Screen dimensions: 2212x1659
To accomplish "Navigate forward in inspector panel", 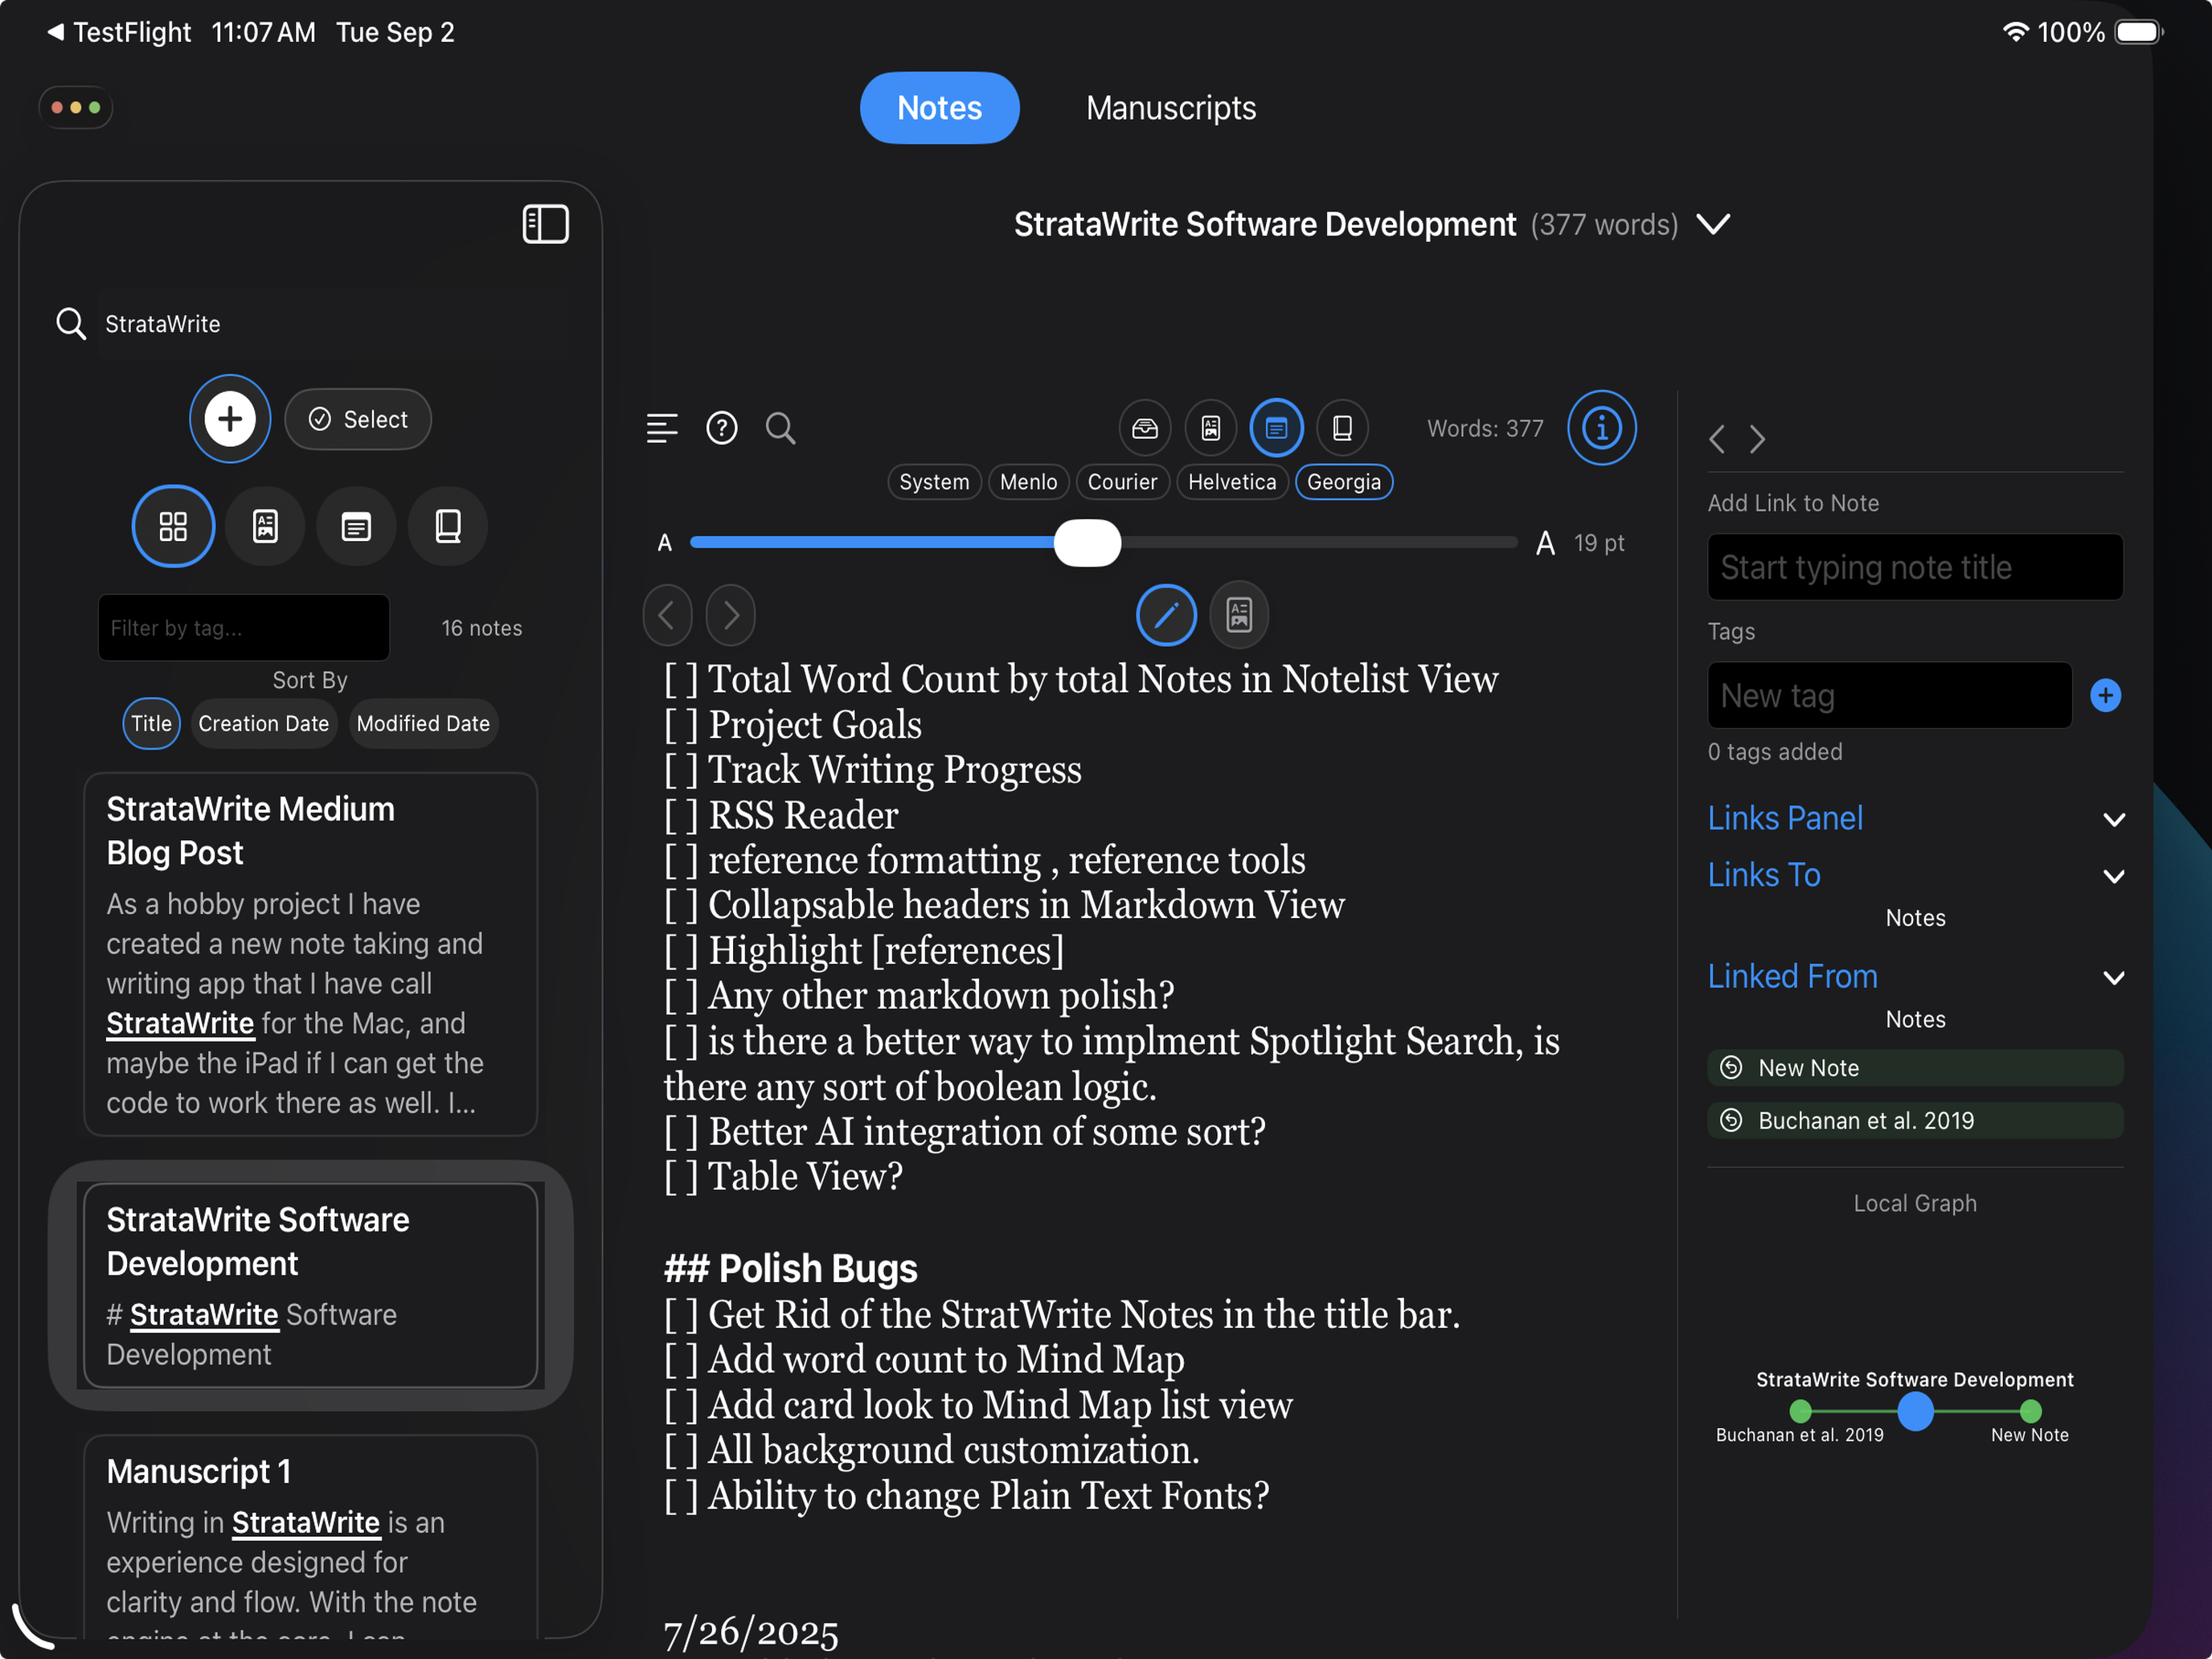I will point(1757,439).
